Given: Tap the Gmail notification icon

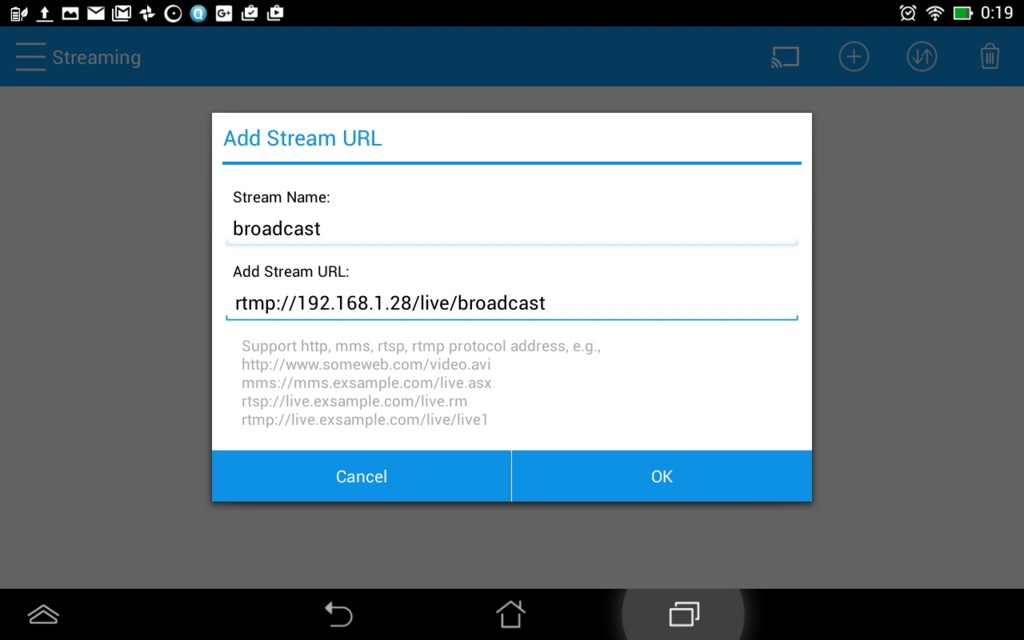Looking at the screenshot, I should pyautogui.click(x=121, y=13).
